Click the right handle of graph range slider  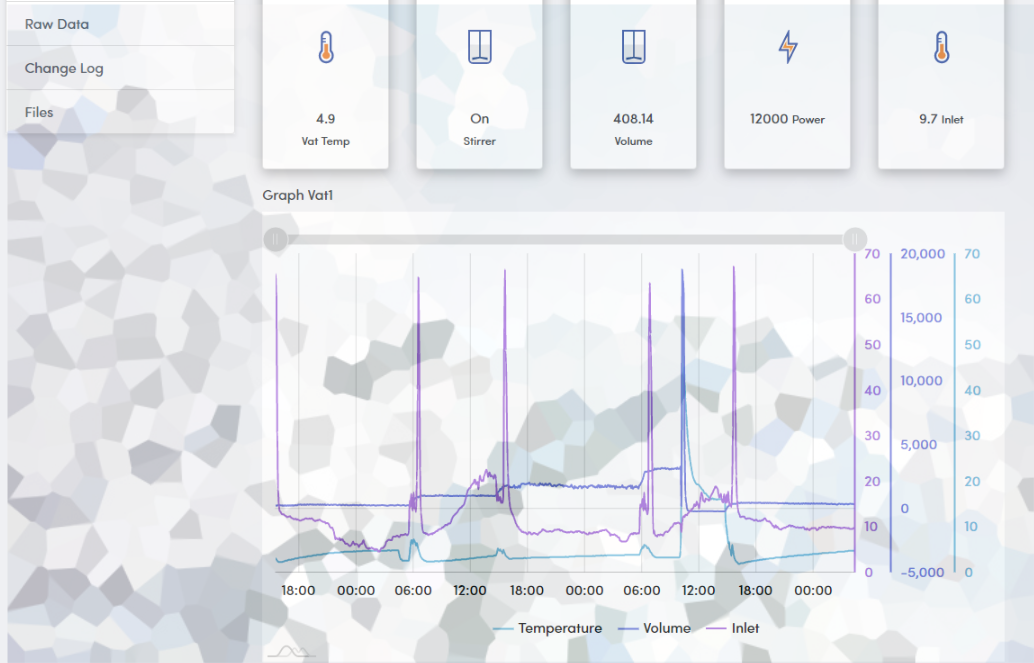point(855,239)
